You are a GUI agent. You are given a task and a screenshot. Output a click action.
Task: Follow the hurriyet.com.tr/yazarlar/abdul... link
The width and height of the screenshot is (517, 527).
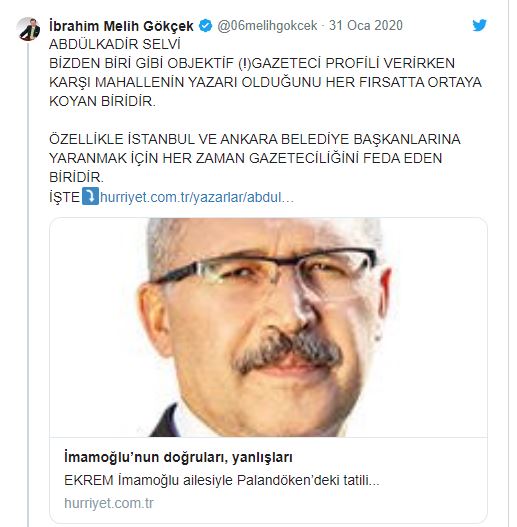coord(197,197)
